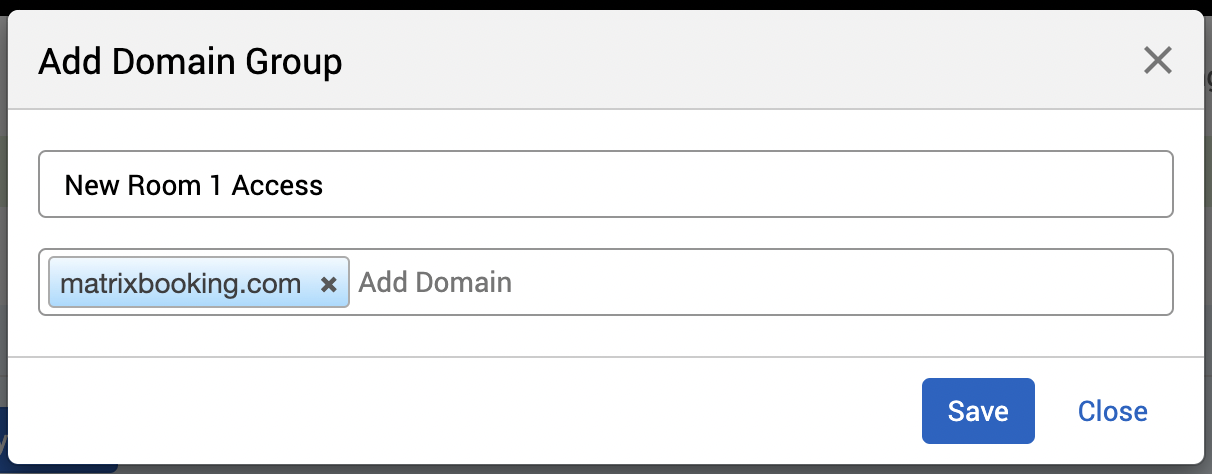1212x474 pixels.
Task: Place cursor after the word Access
Action: (325, 185)
